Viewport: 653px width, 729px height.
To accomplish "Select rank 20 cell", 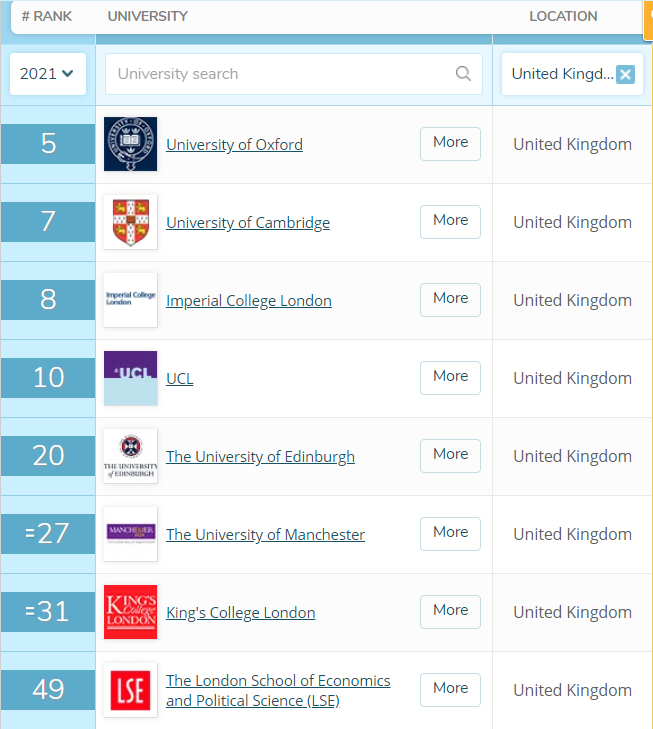I will [48, 456].
